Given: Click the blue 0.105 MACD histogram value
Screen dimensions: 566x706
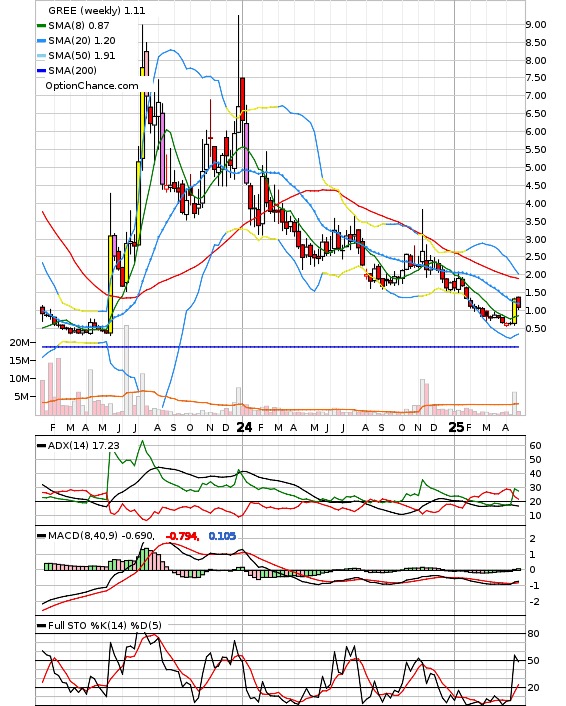Looking at the screenshot, I should (222, 536).
